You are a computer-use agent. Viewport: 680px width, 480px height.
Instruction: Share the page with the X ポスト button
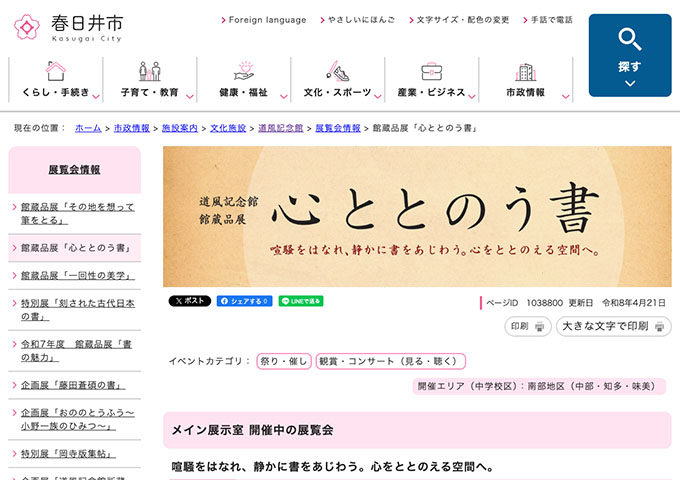190,301
